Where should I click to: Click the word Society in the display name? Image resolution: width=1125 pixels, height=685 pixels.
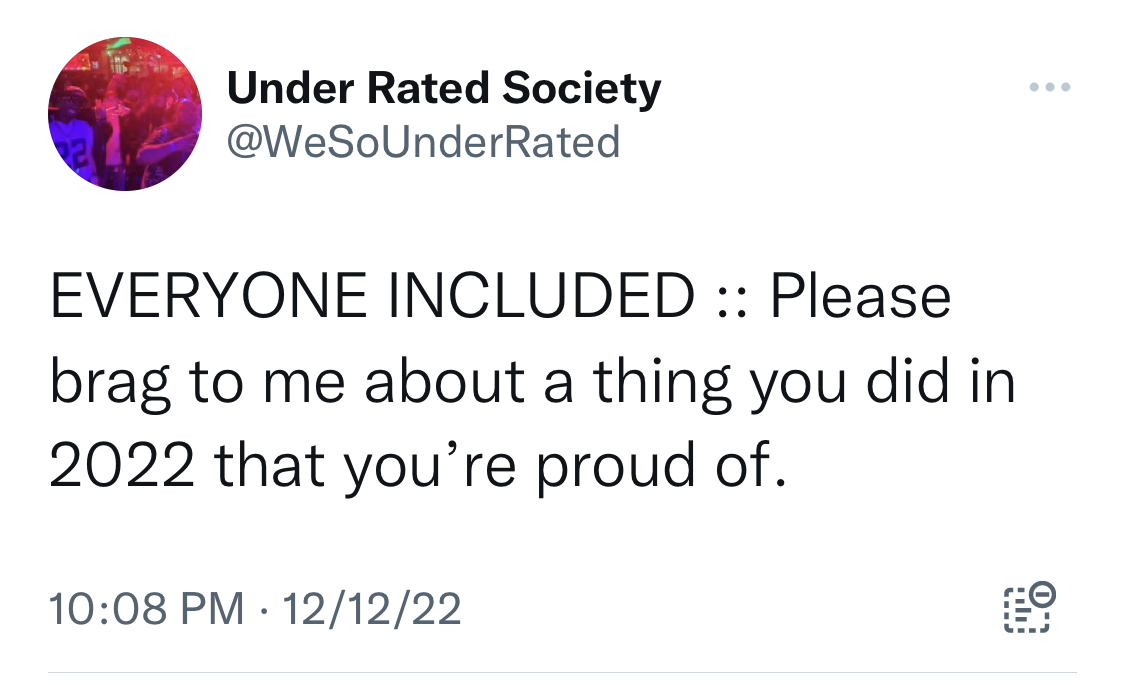coord(581,89)
